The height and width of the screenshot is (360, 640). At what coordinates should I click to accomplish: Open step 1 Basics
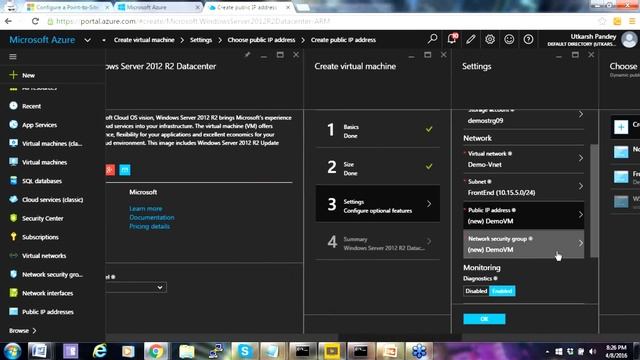(x=378, y=130)
